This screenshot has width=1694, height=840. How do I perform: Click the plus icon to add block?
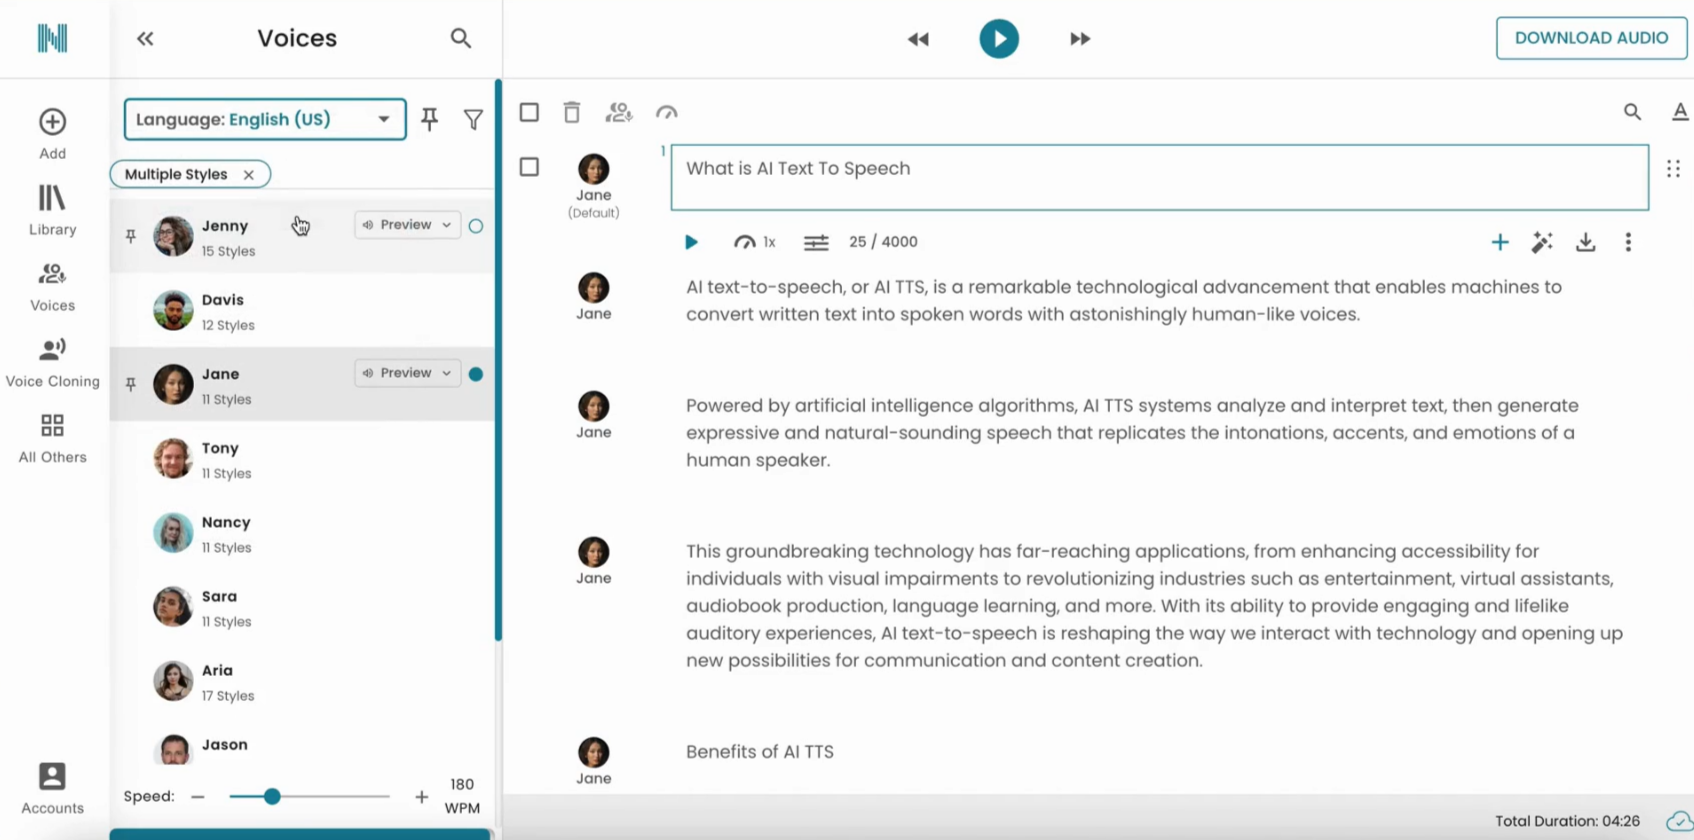(x=1500, y=242)
